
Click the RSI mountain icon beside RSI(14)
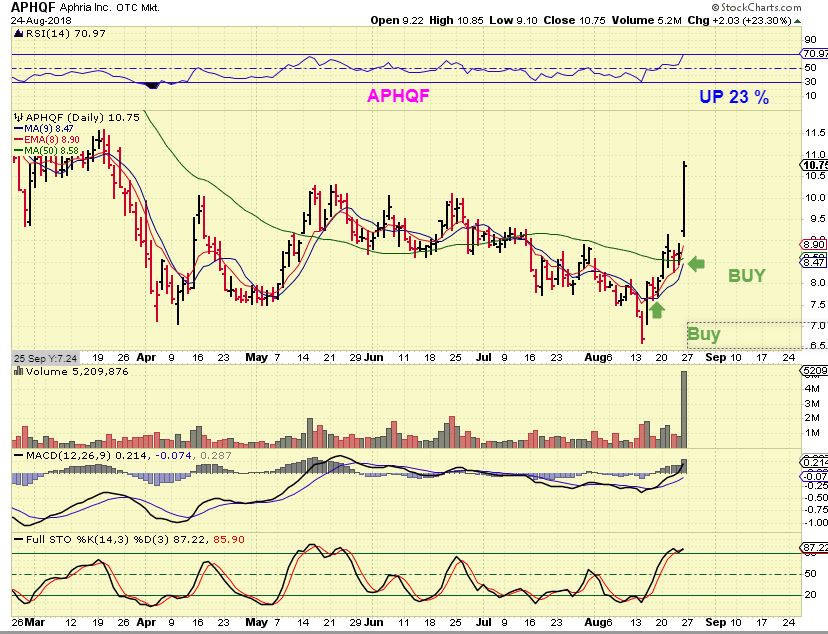pyautogui.click(x=18, y=33)
